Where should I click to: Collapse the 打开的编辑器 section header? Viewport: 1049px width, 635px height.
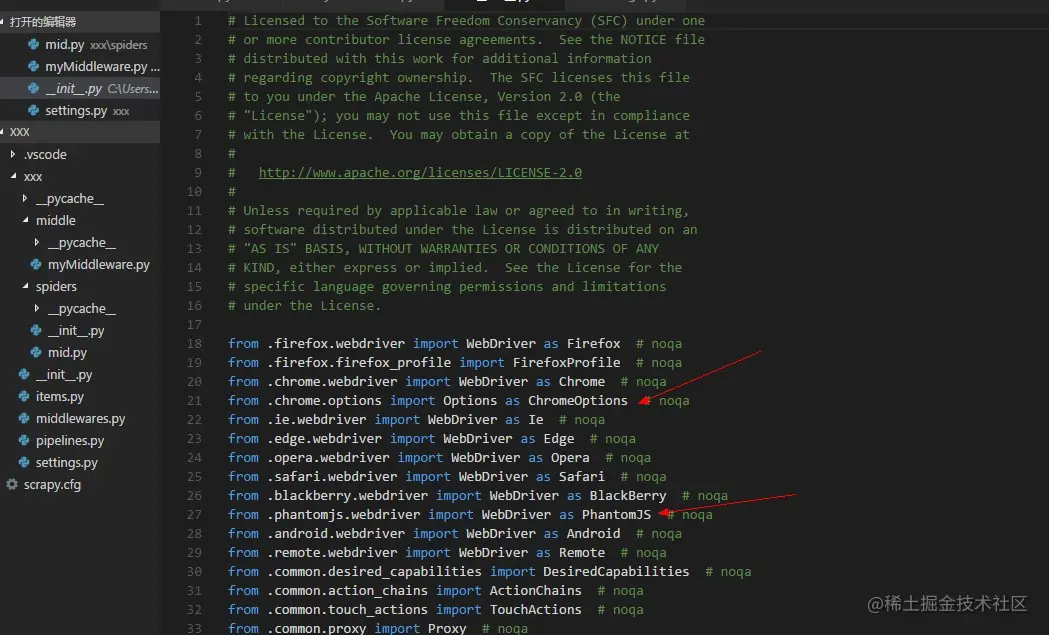[80, 22]
